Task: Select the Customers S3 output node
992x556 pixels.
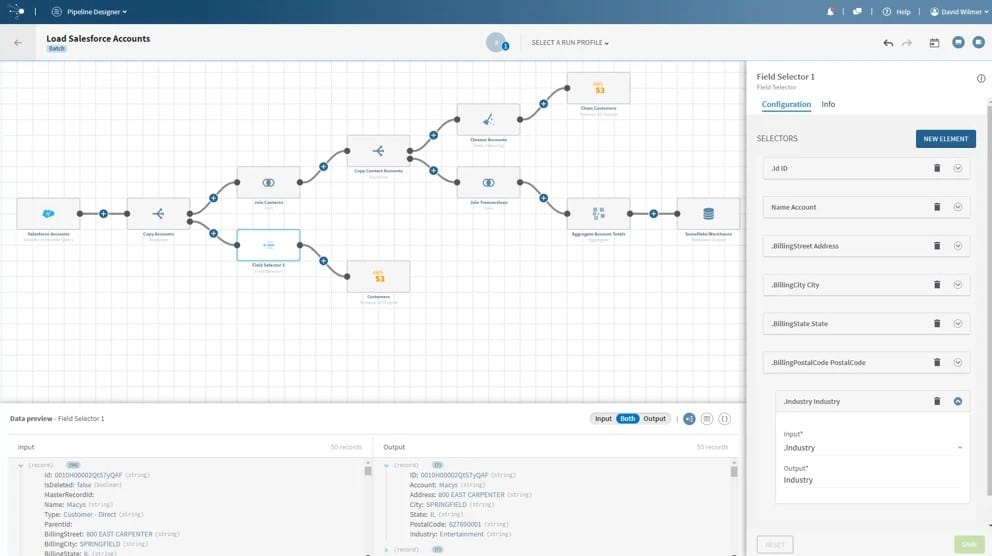Action: [x=378, y=276]
